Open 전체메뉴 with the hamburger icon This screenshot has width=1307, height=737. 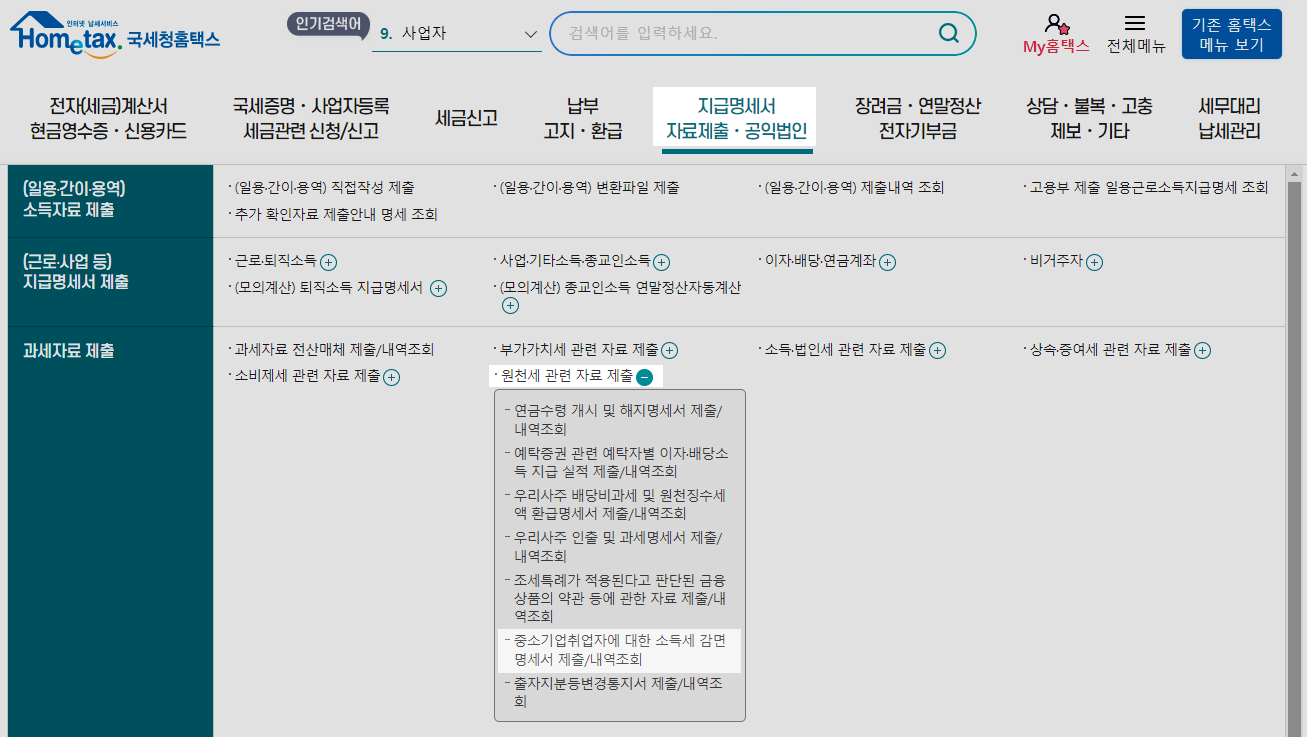click(1135, 25)
